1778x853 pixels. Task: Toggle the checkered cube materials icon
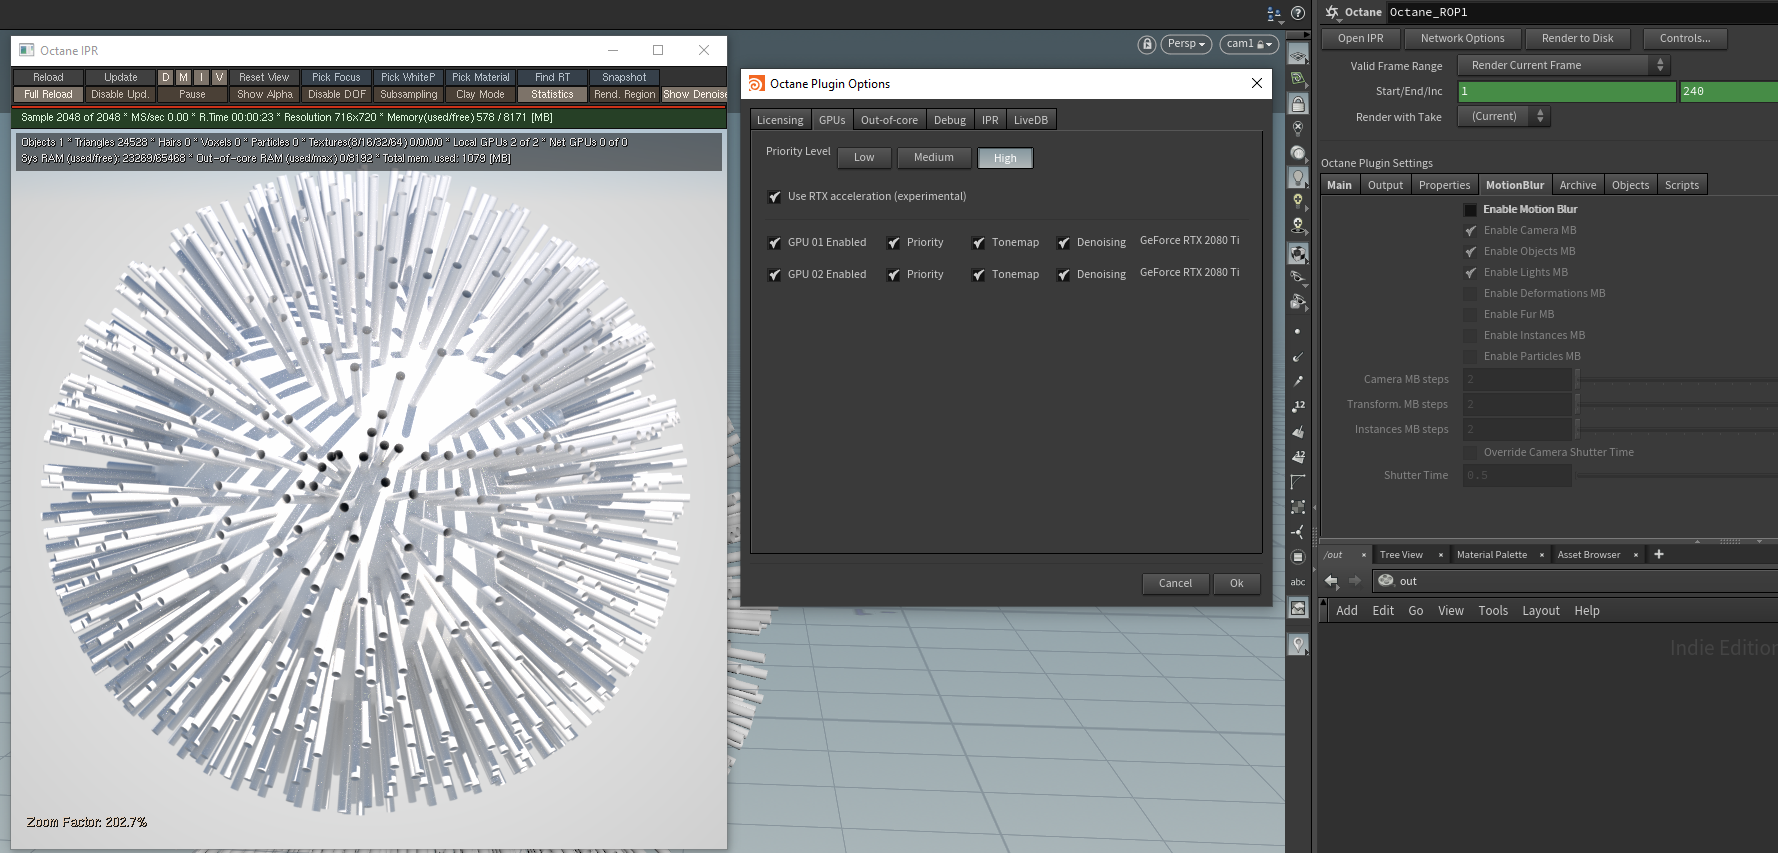coord(1298,253)
